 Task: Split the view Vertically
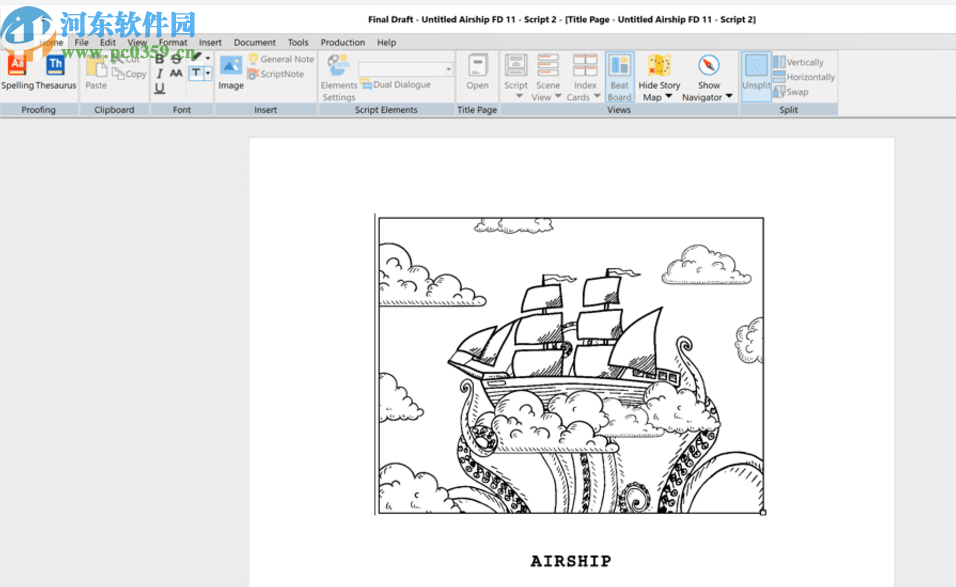[x=798, y=62]
